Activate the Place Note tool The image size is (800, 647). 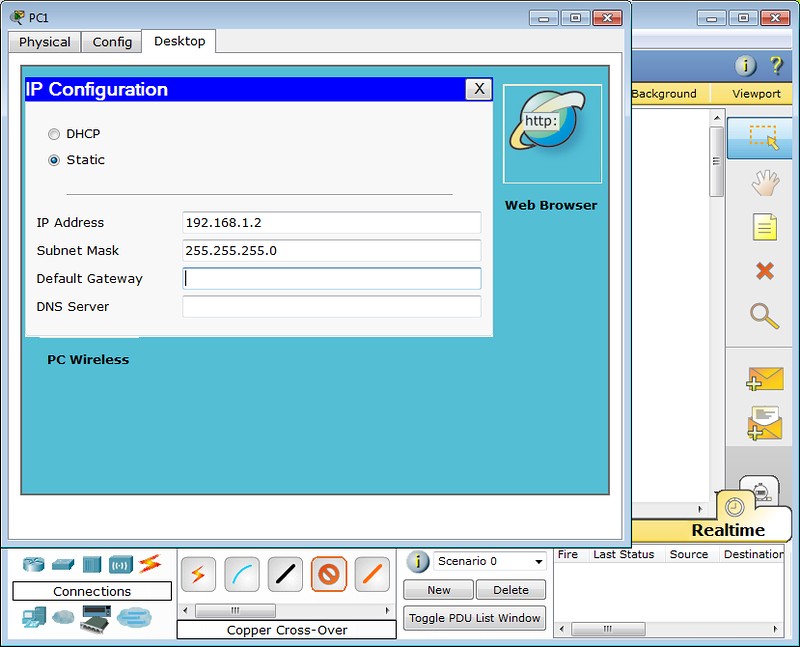(765, 227)
